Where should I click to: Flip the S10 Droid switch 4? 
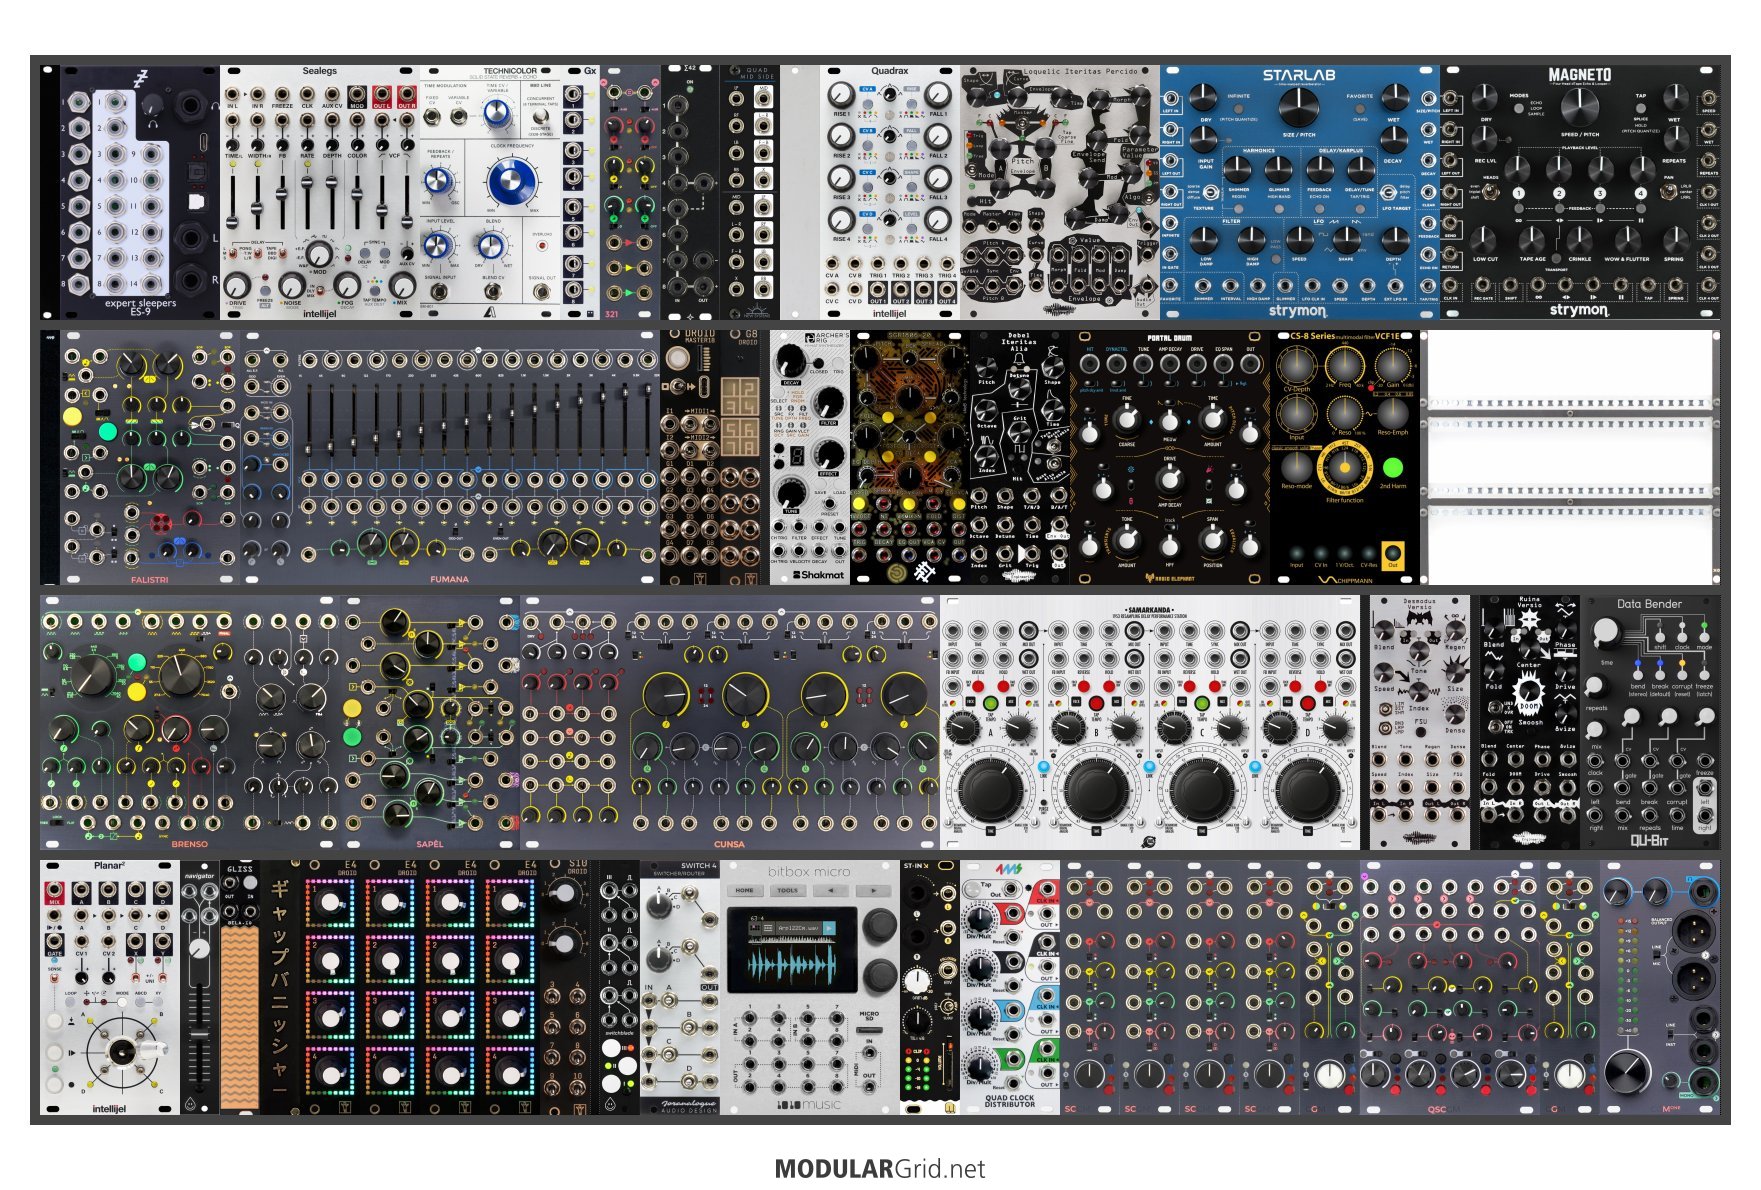pyautogui.click(x=577, y=997)
